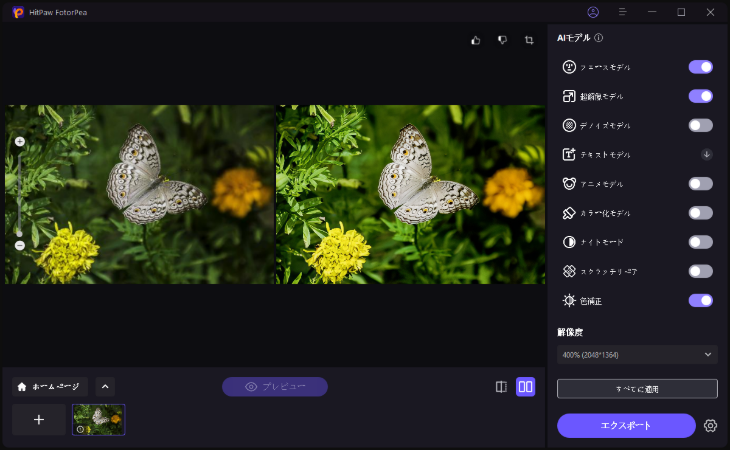The height and width of the screenshot is (450, 730).
Task: Open the 解像度 resolution dropdown
Action: [x=637, y=355]
